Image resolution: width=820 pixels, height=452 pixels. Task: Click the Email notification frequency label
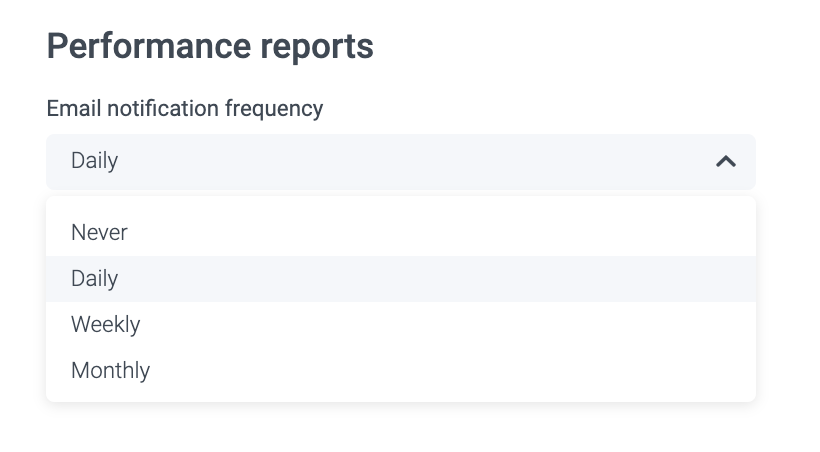point(185,108)
